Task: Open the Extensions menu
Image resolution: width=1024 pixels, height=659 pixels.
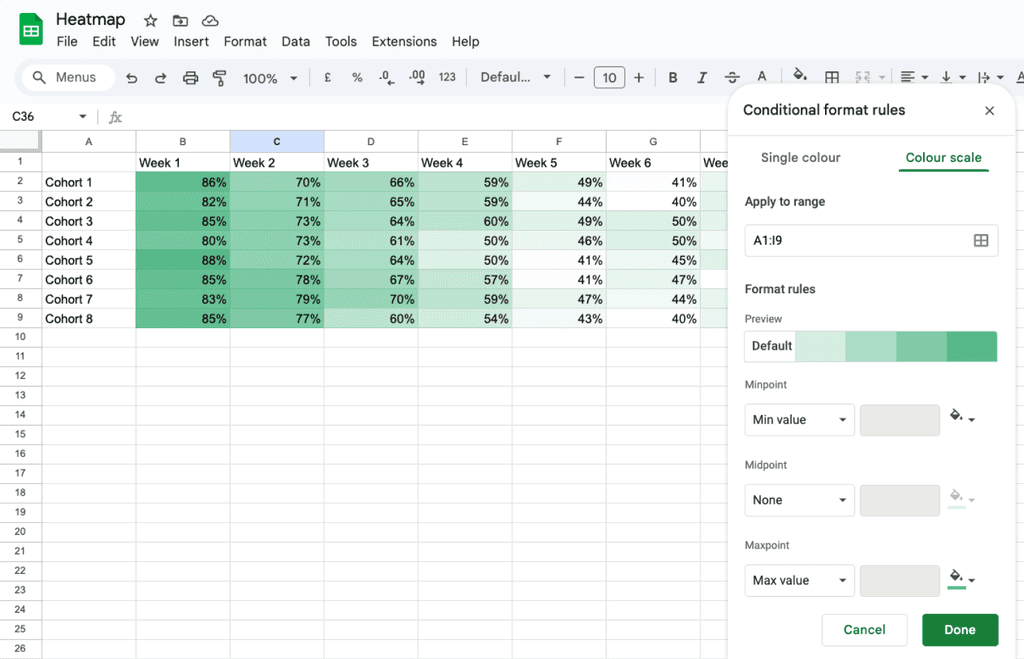Action: point(404,41)
